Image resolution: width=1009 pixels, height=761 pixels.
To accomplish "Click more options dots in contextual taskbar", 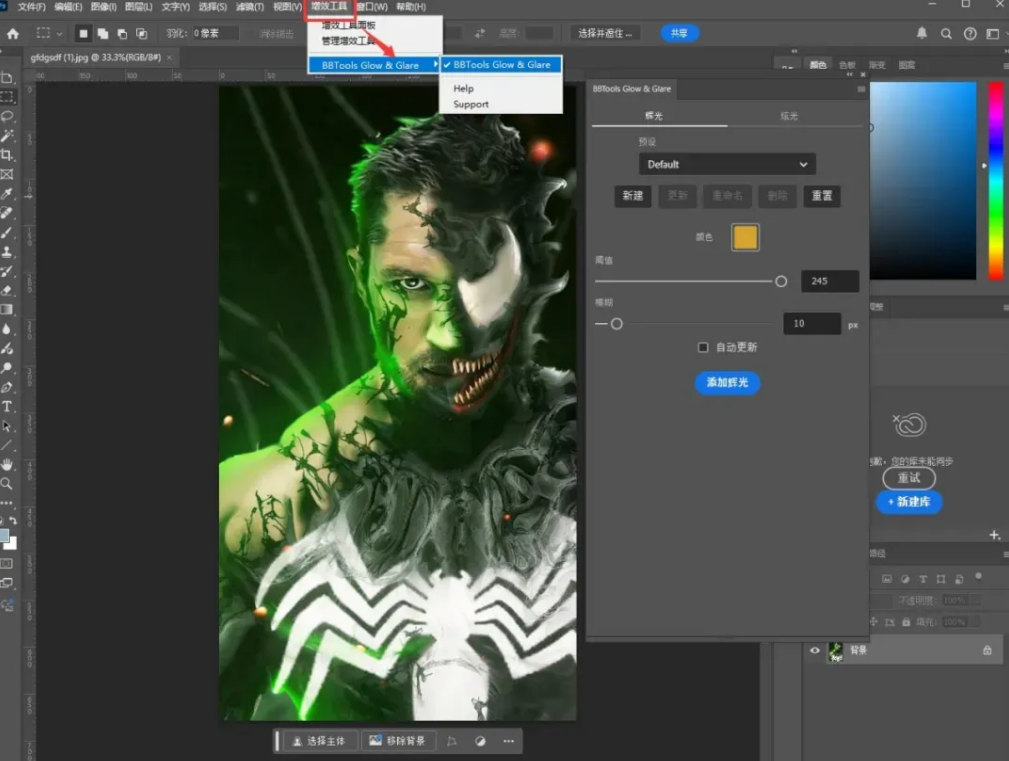I will [508, 741].
